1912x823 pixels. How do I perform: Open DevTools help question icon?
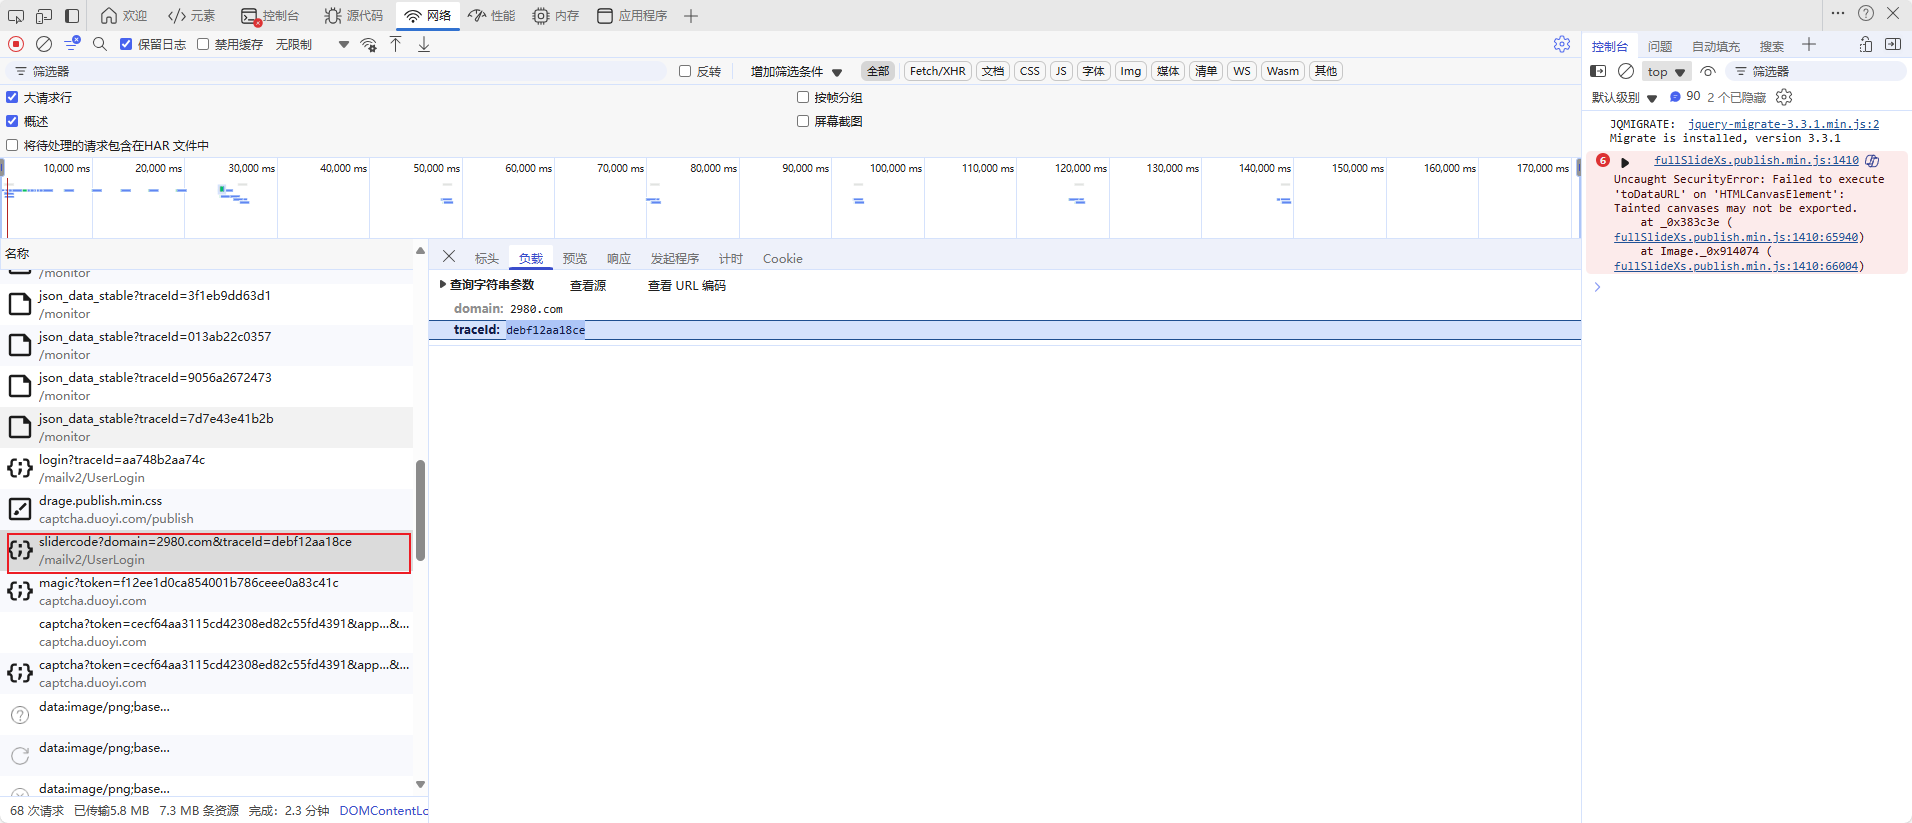click(x=1866, y=13)
